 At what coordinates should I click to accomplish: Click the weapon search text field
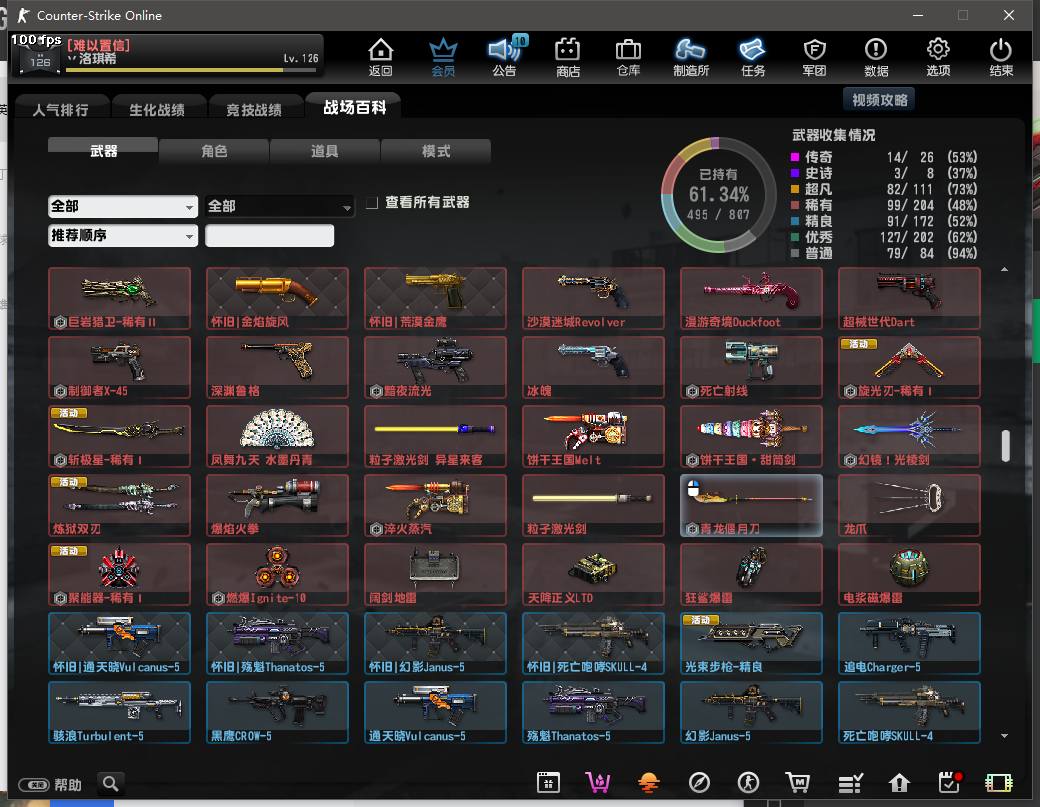click(x=269, y=235)
